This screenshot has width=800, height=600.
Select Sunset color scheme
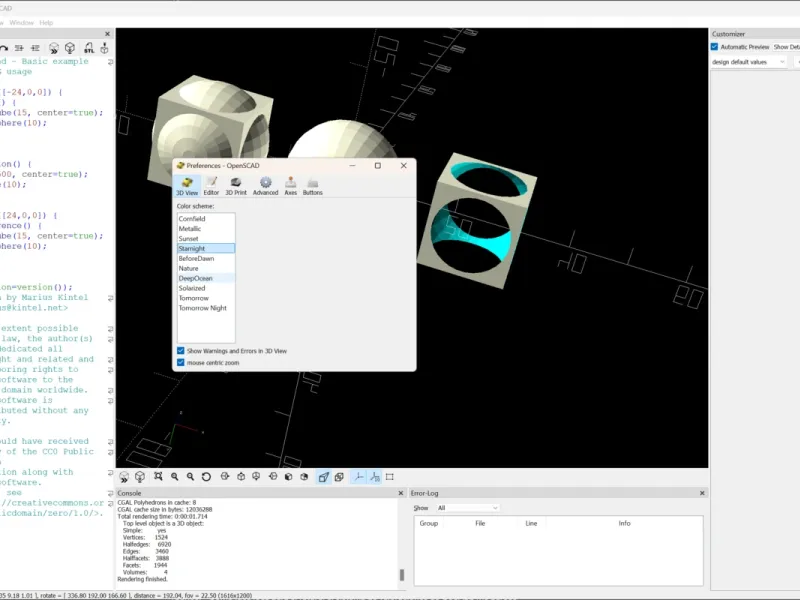tap(206, 239)
